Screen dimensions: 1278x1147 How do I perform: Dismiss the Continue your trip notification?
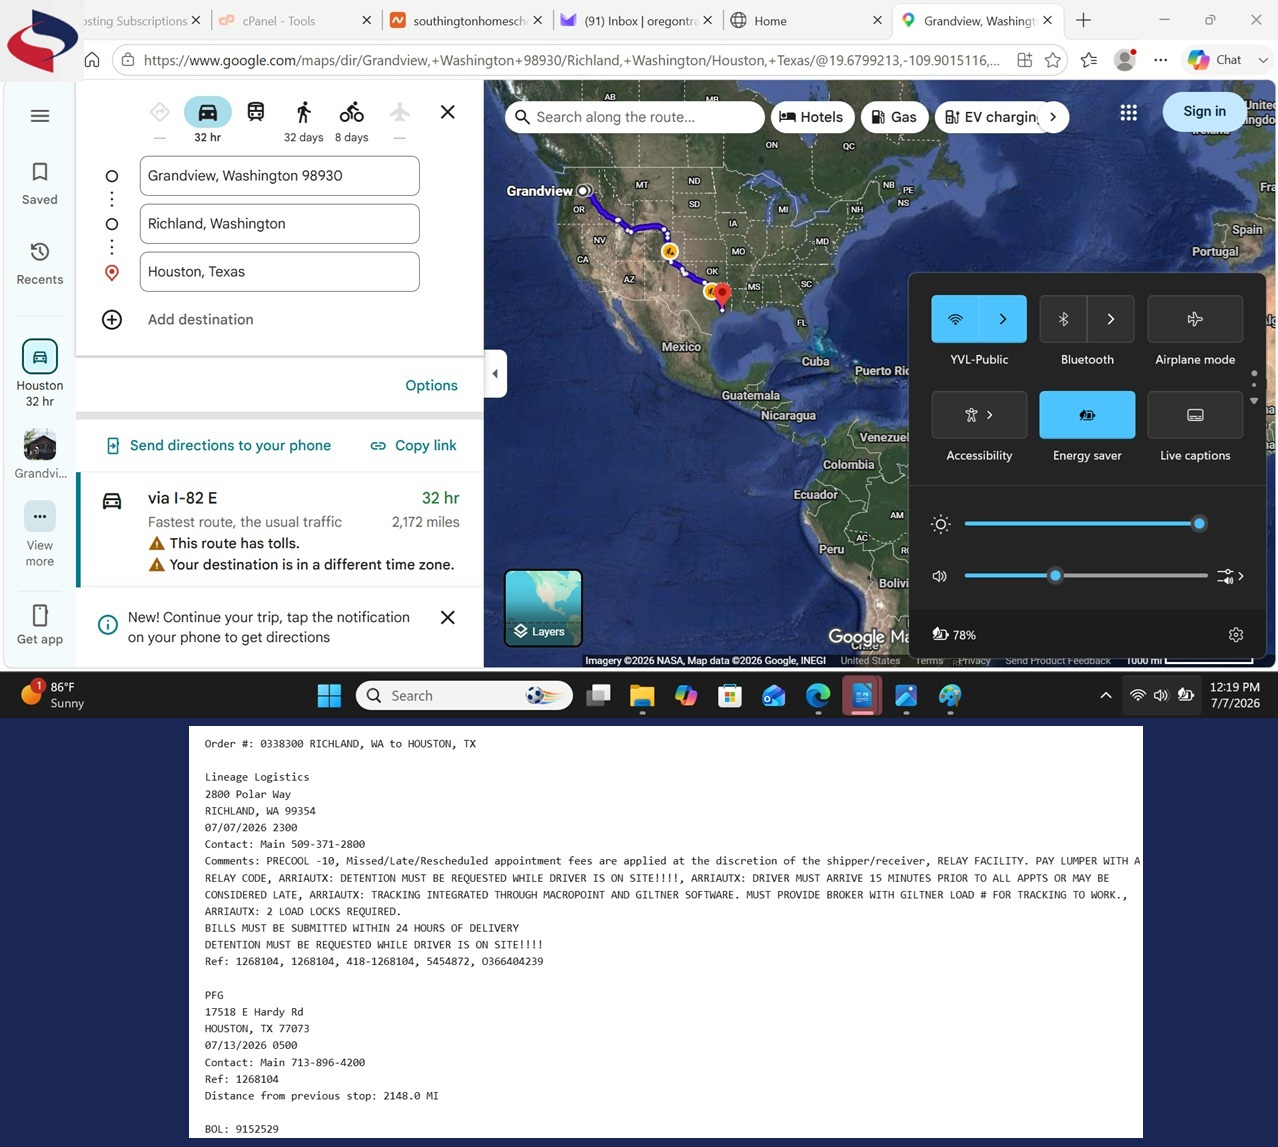click(448, 617)
